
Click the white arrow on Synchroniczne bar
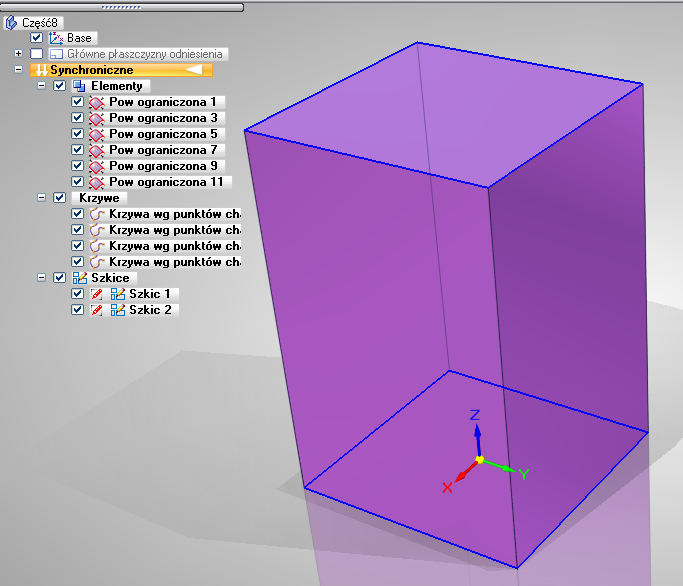[194, 70]
